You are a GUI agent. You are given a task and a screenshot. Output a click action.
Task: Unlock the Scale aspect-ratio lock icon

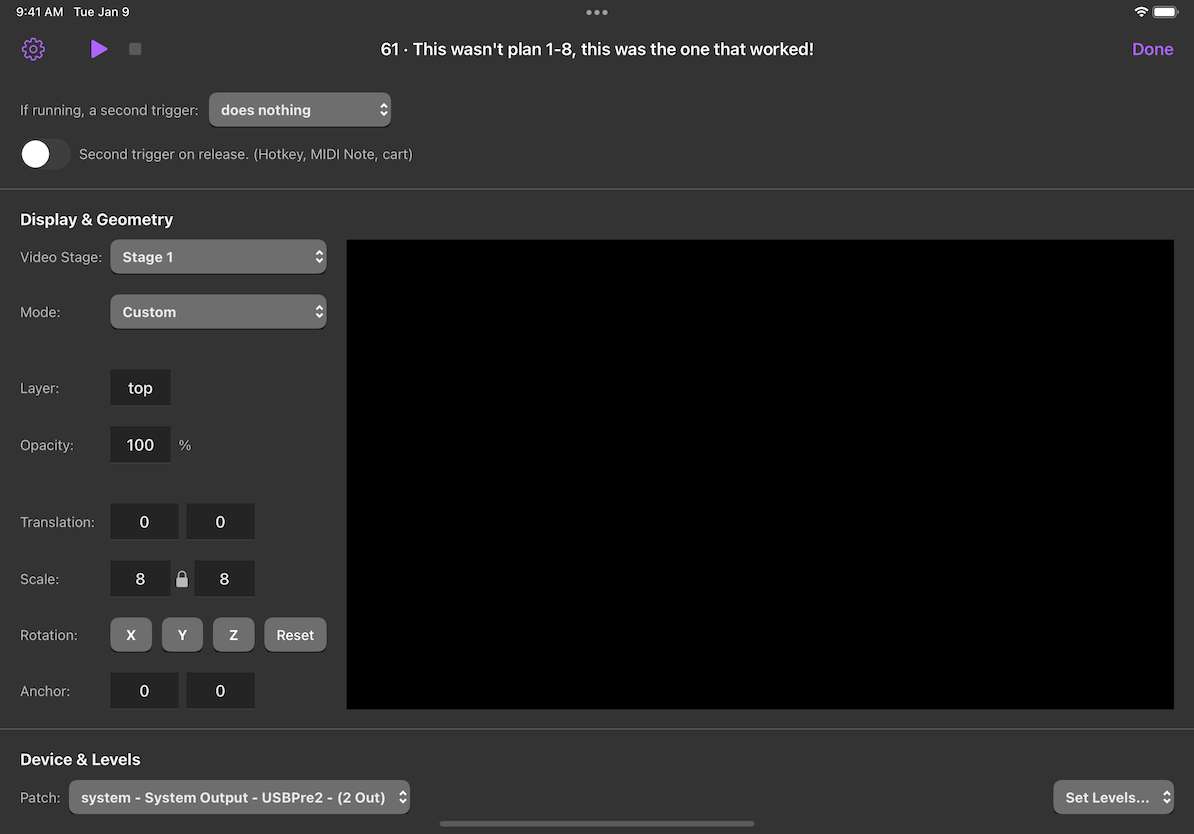(x=182, y=578)
